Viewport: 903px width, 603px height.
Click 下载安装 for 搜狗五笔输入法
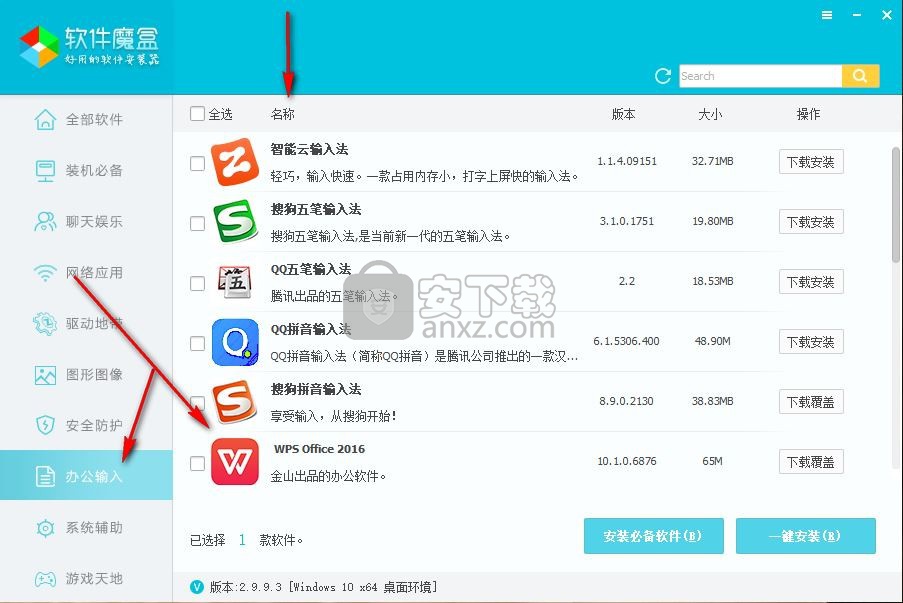pyautogui.click(x=811, y=222)
